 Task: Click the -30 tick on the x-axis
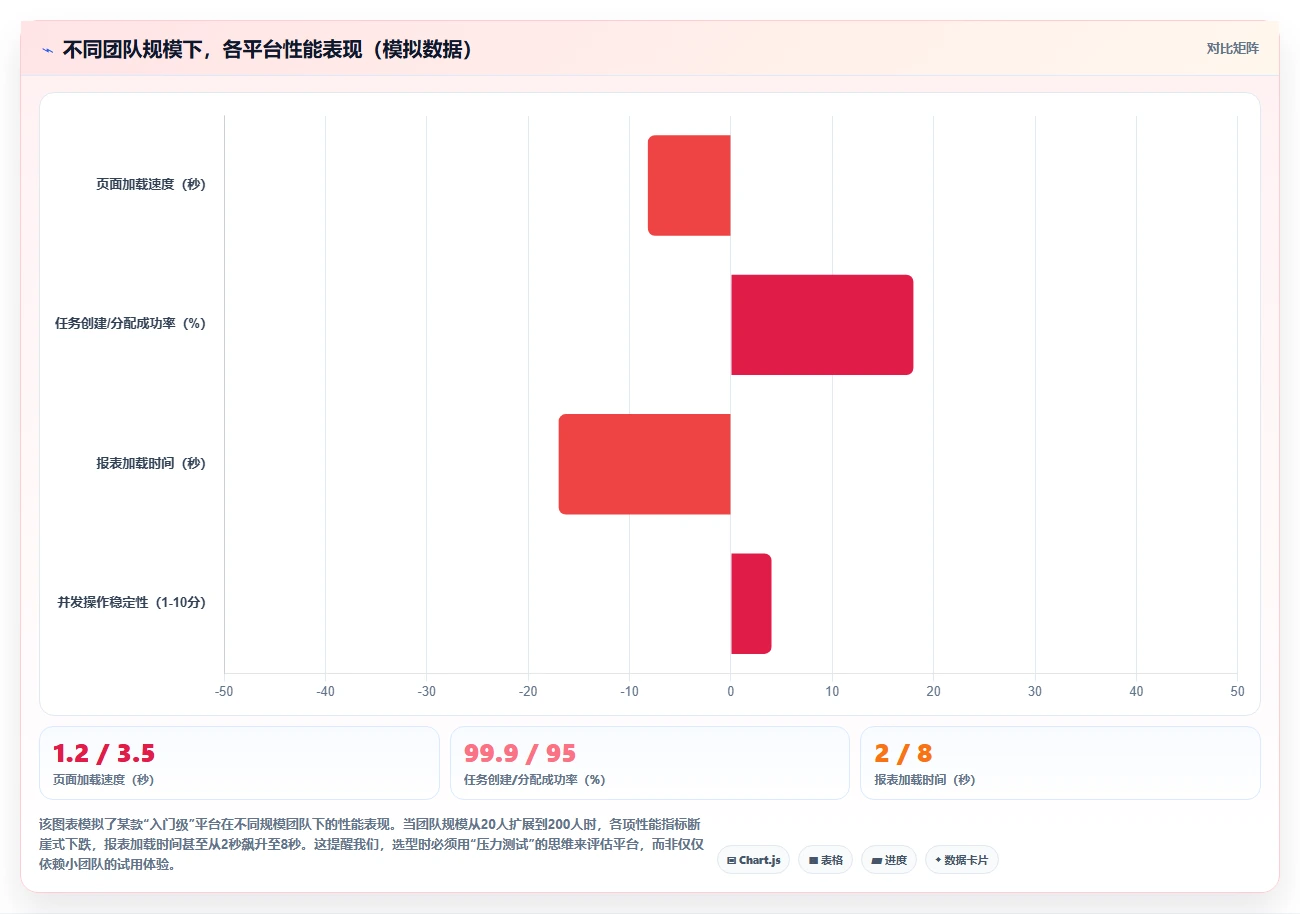click(427, 691)
